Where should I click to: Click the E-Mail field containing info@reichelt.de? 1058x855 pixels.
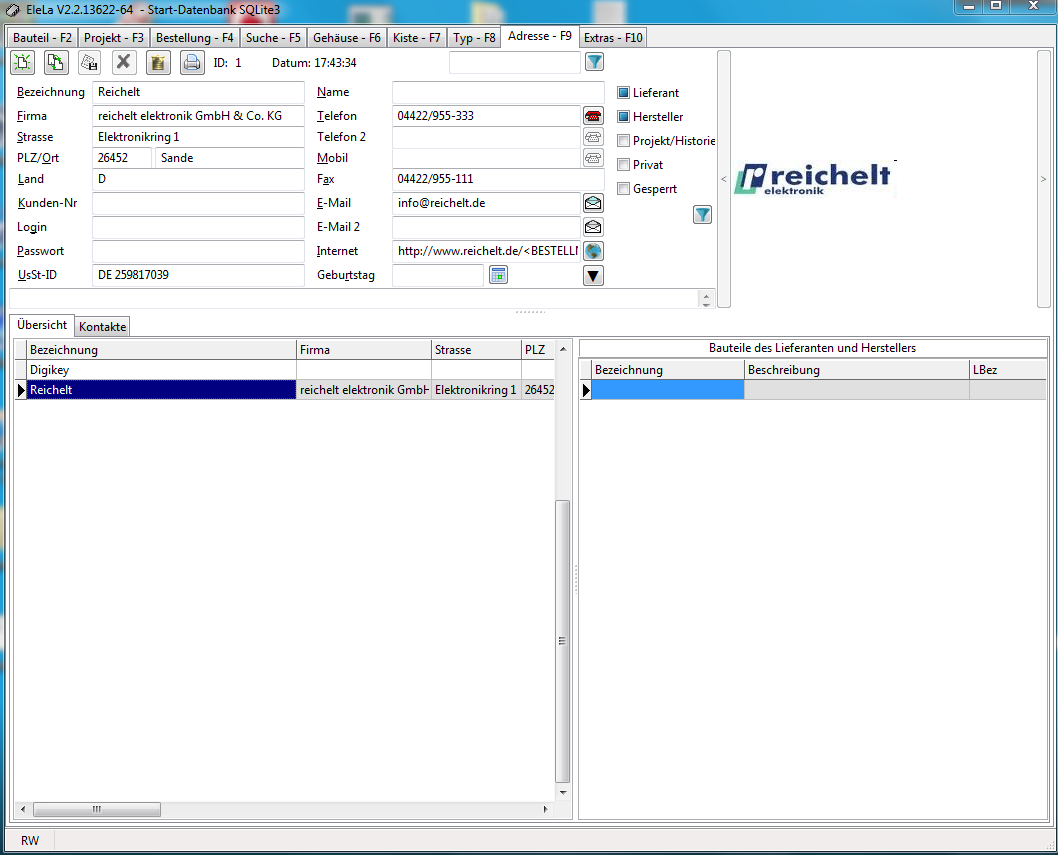point(486,203)
